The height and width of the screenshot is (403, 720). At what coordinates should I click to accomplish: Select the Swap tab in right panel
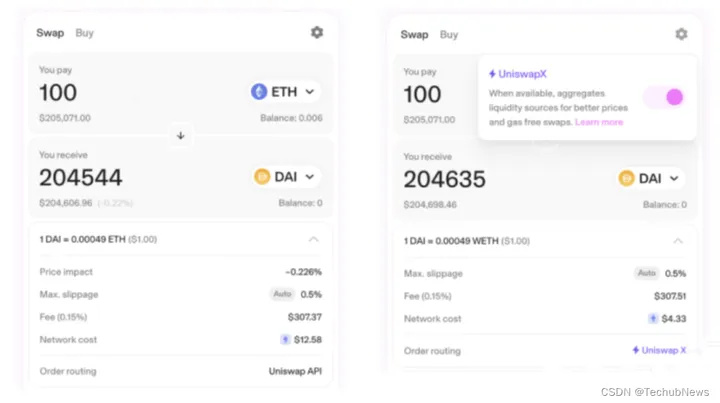tap(414, 34)
